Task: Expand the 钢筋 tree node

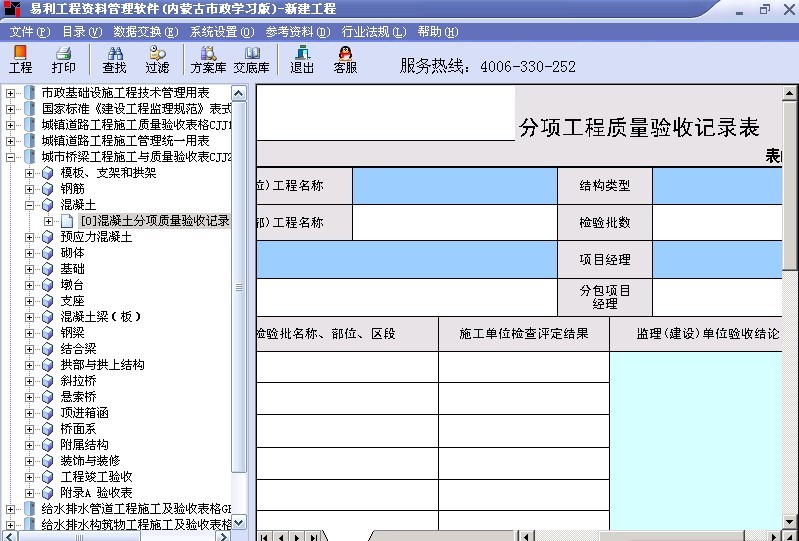Action: click(x=30, y=189)
